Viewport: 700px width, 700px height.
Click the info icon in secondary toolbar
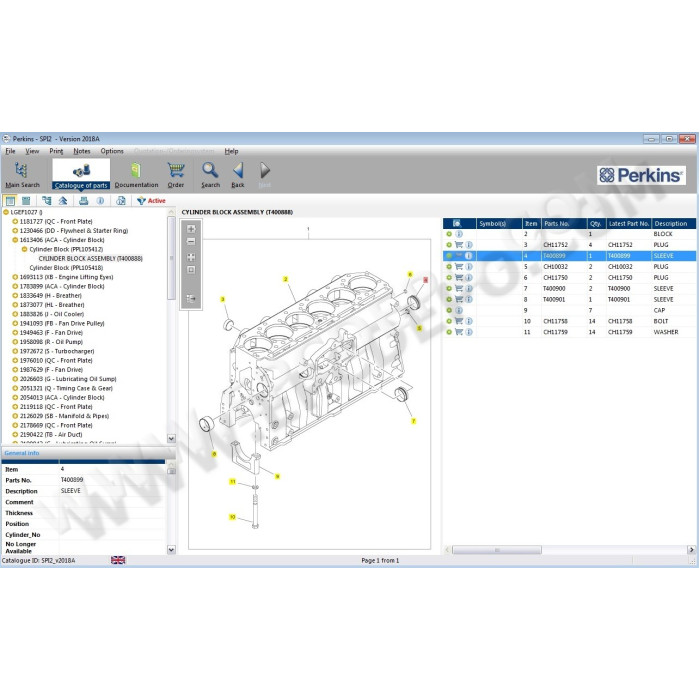point(100,201)
